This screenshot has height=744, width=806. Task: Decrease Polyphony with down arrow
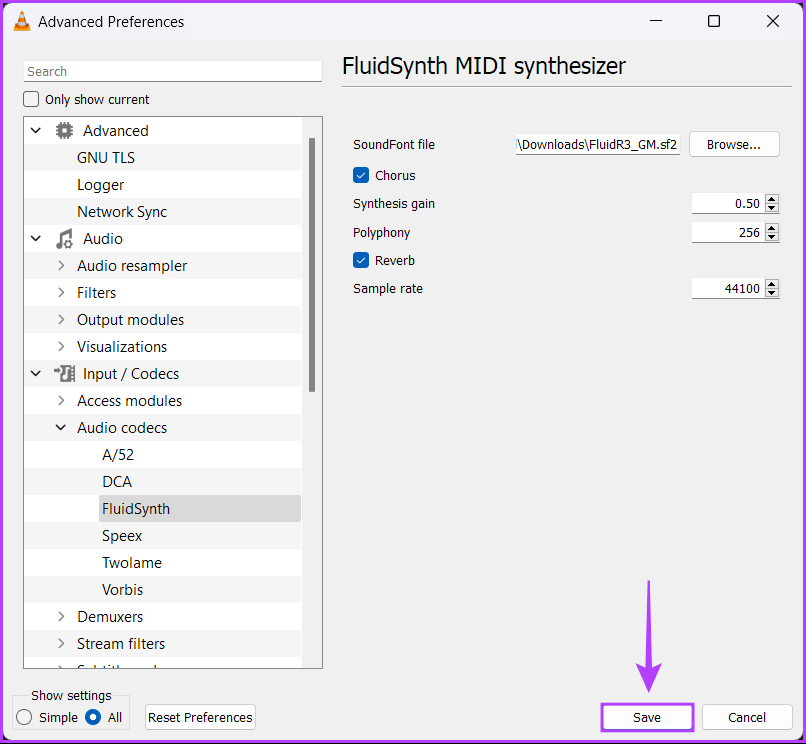(x=772, y=237)
